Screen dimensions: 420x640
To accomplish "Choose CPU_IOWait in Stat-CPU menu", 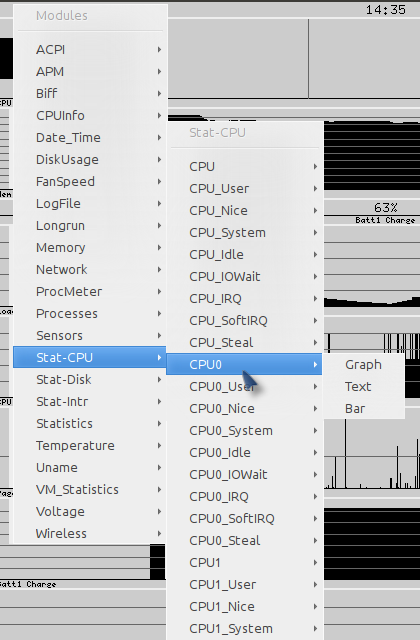I will [x=244, y=277].
